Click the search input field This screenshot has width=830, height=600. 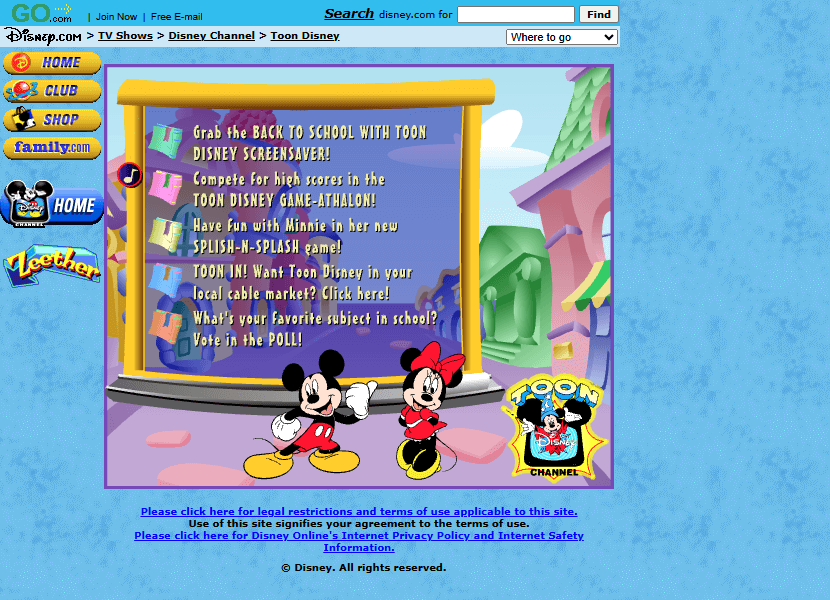tap(516, 14)
